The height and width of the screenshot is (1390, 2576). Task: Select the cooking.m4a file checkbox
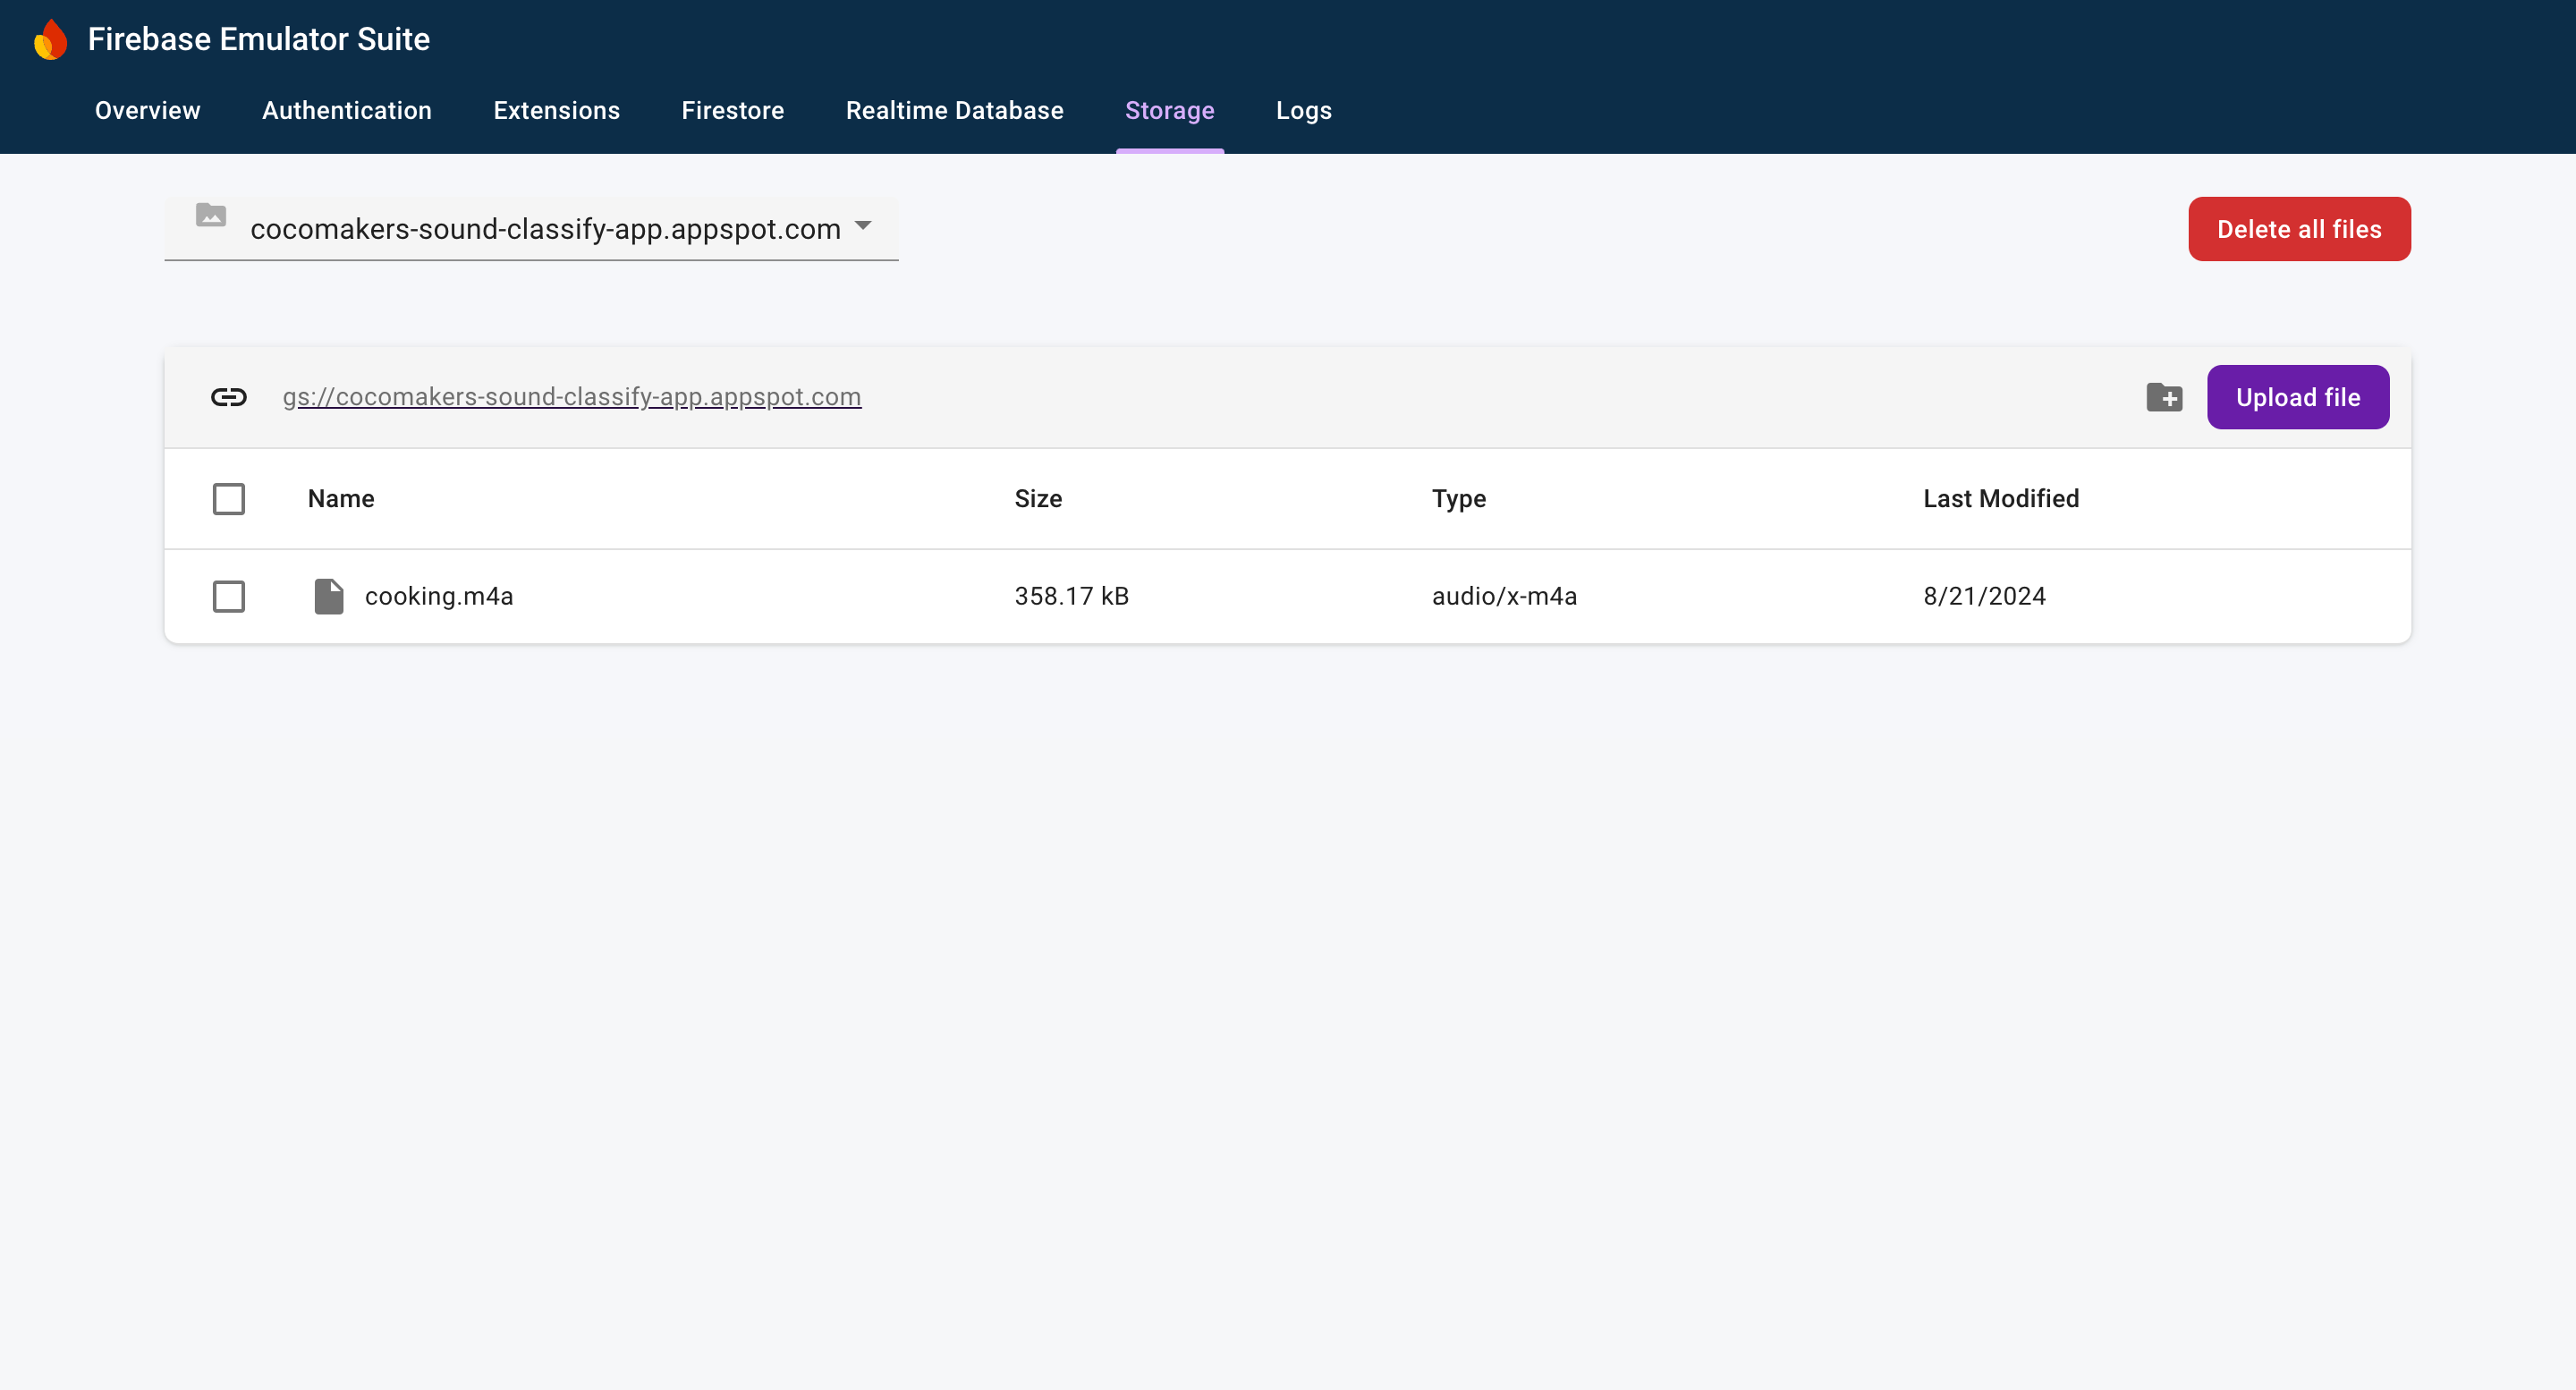(228, 596)
